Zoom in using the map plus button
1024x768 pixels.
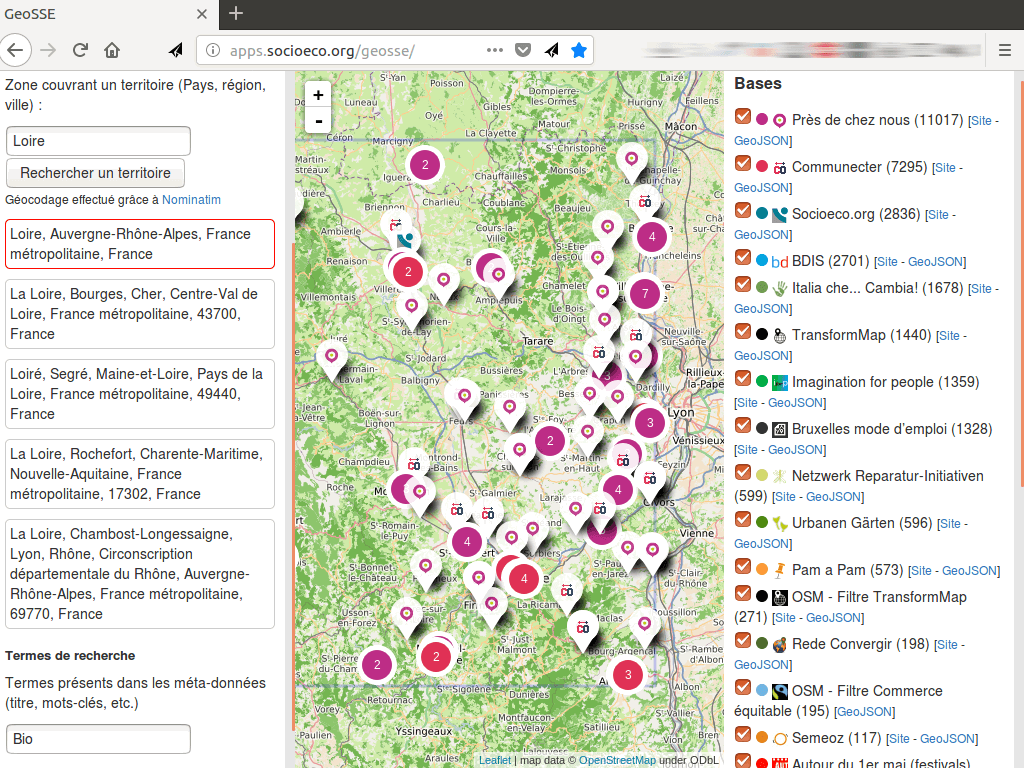[x=317, y=94]
